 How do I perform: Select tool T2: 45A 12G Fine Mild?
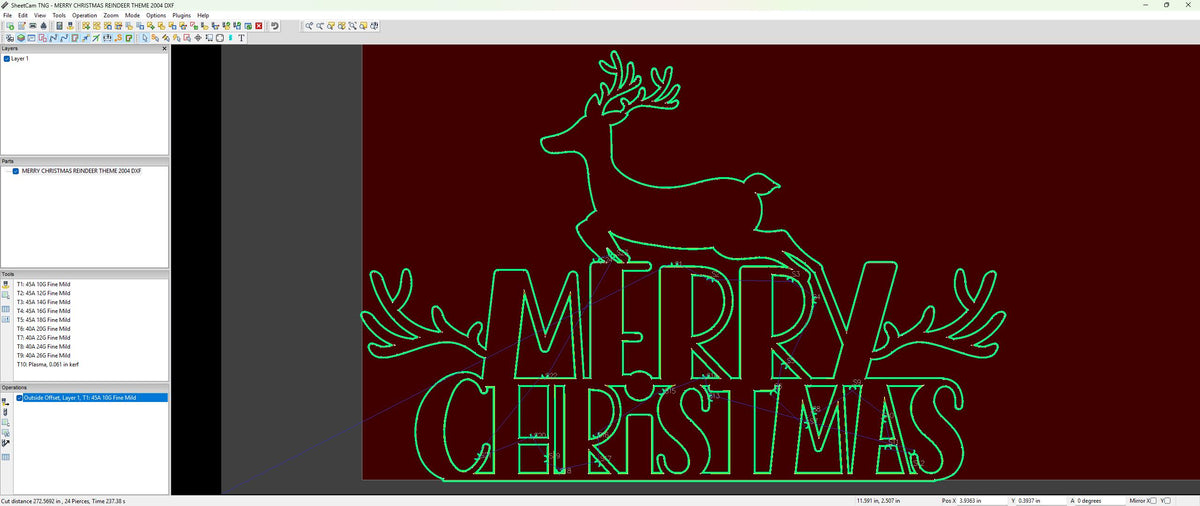pos(43,293)
